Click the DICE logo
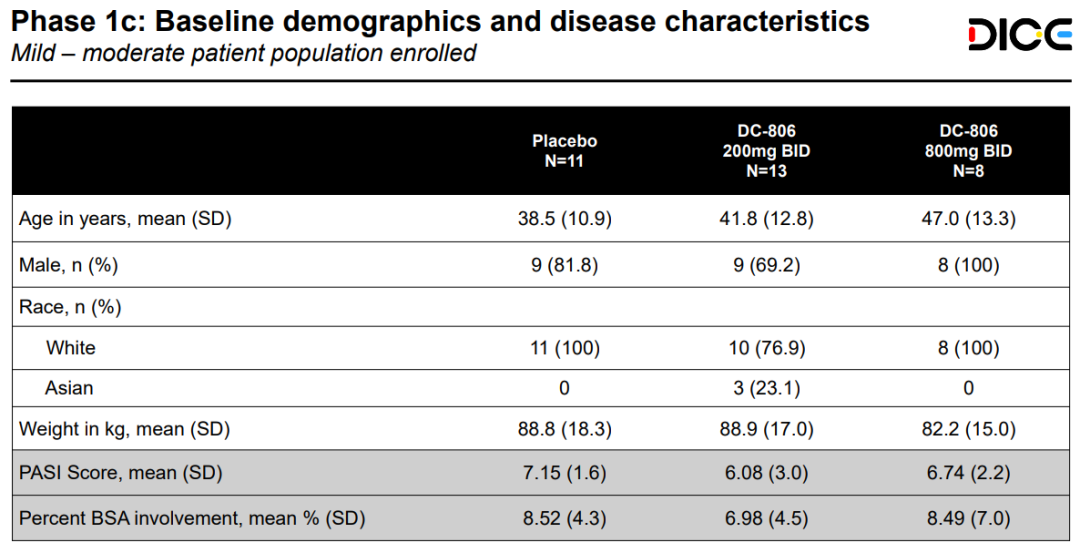Viewport: 1080px width, 553px height. (1018, 37)
